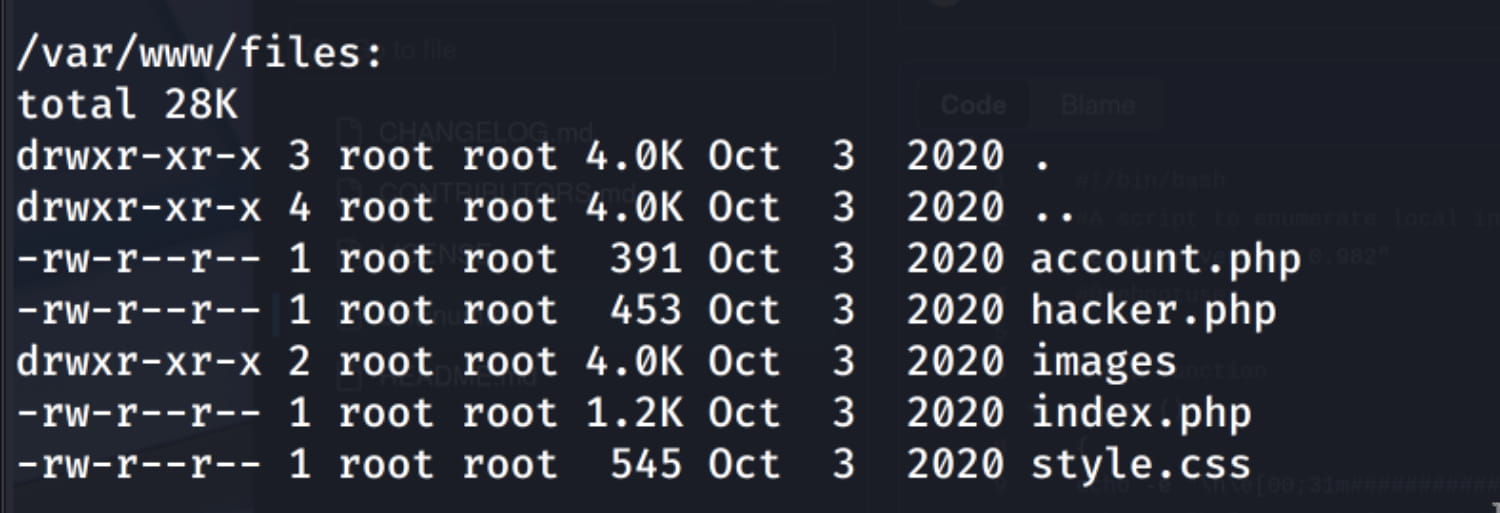Click the 'total 28K' line

coord(127,104)
